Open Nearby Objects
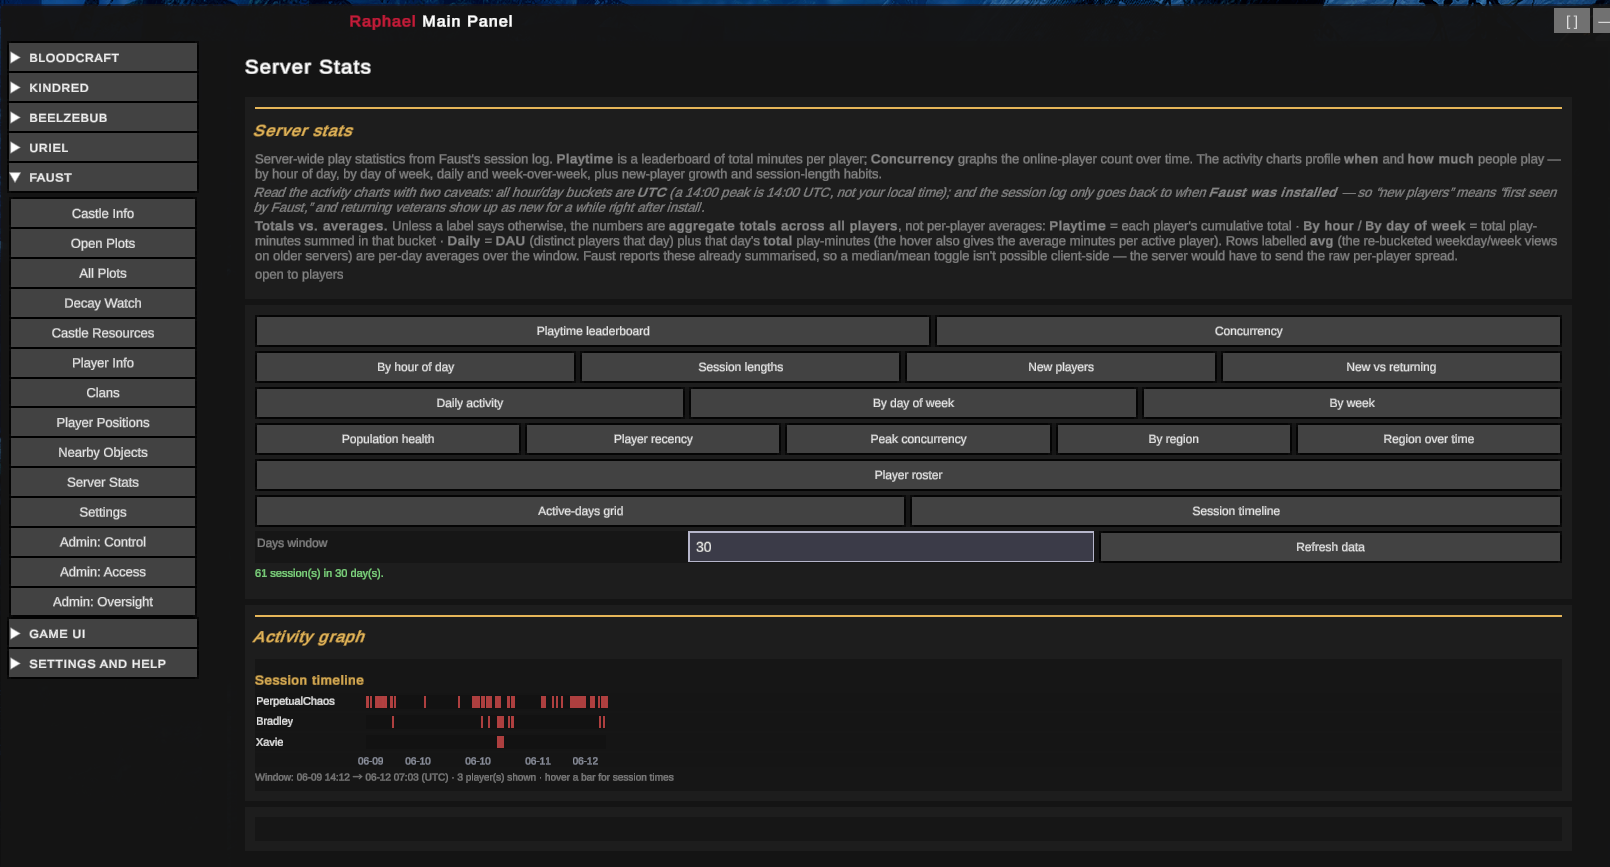Viewport: 1610px width, 867px height. [103, 452]
